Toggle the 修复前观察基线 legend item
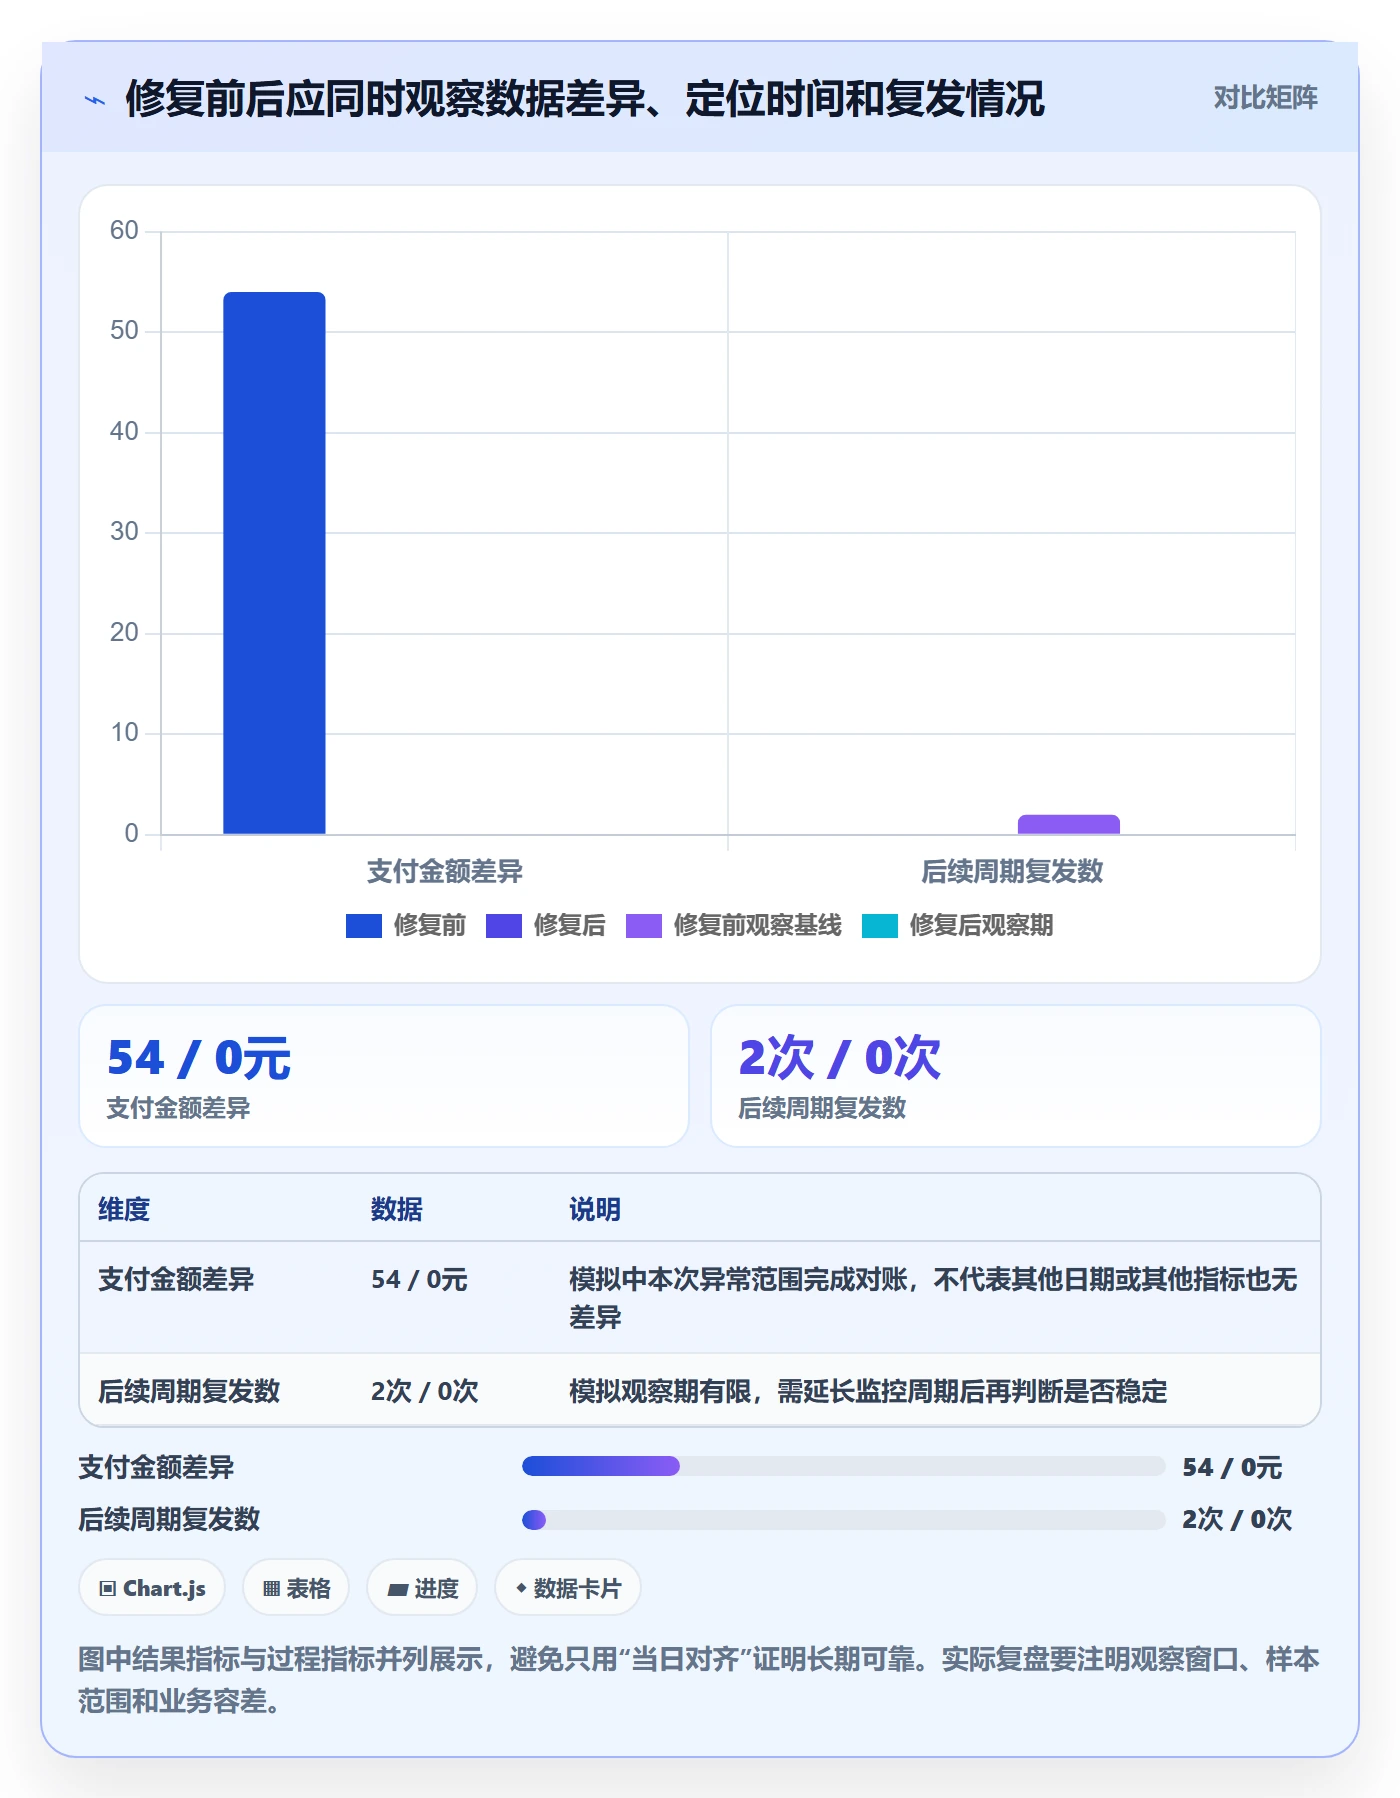Screen dimensions: 1400x1798 point(734,925)
